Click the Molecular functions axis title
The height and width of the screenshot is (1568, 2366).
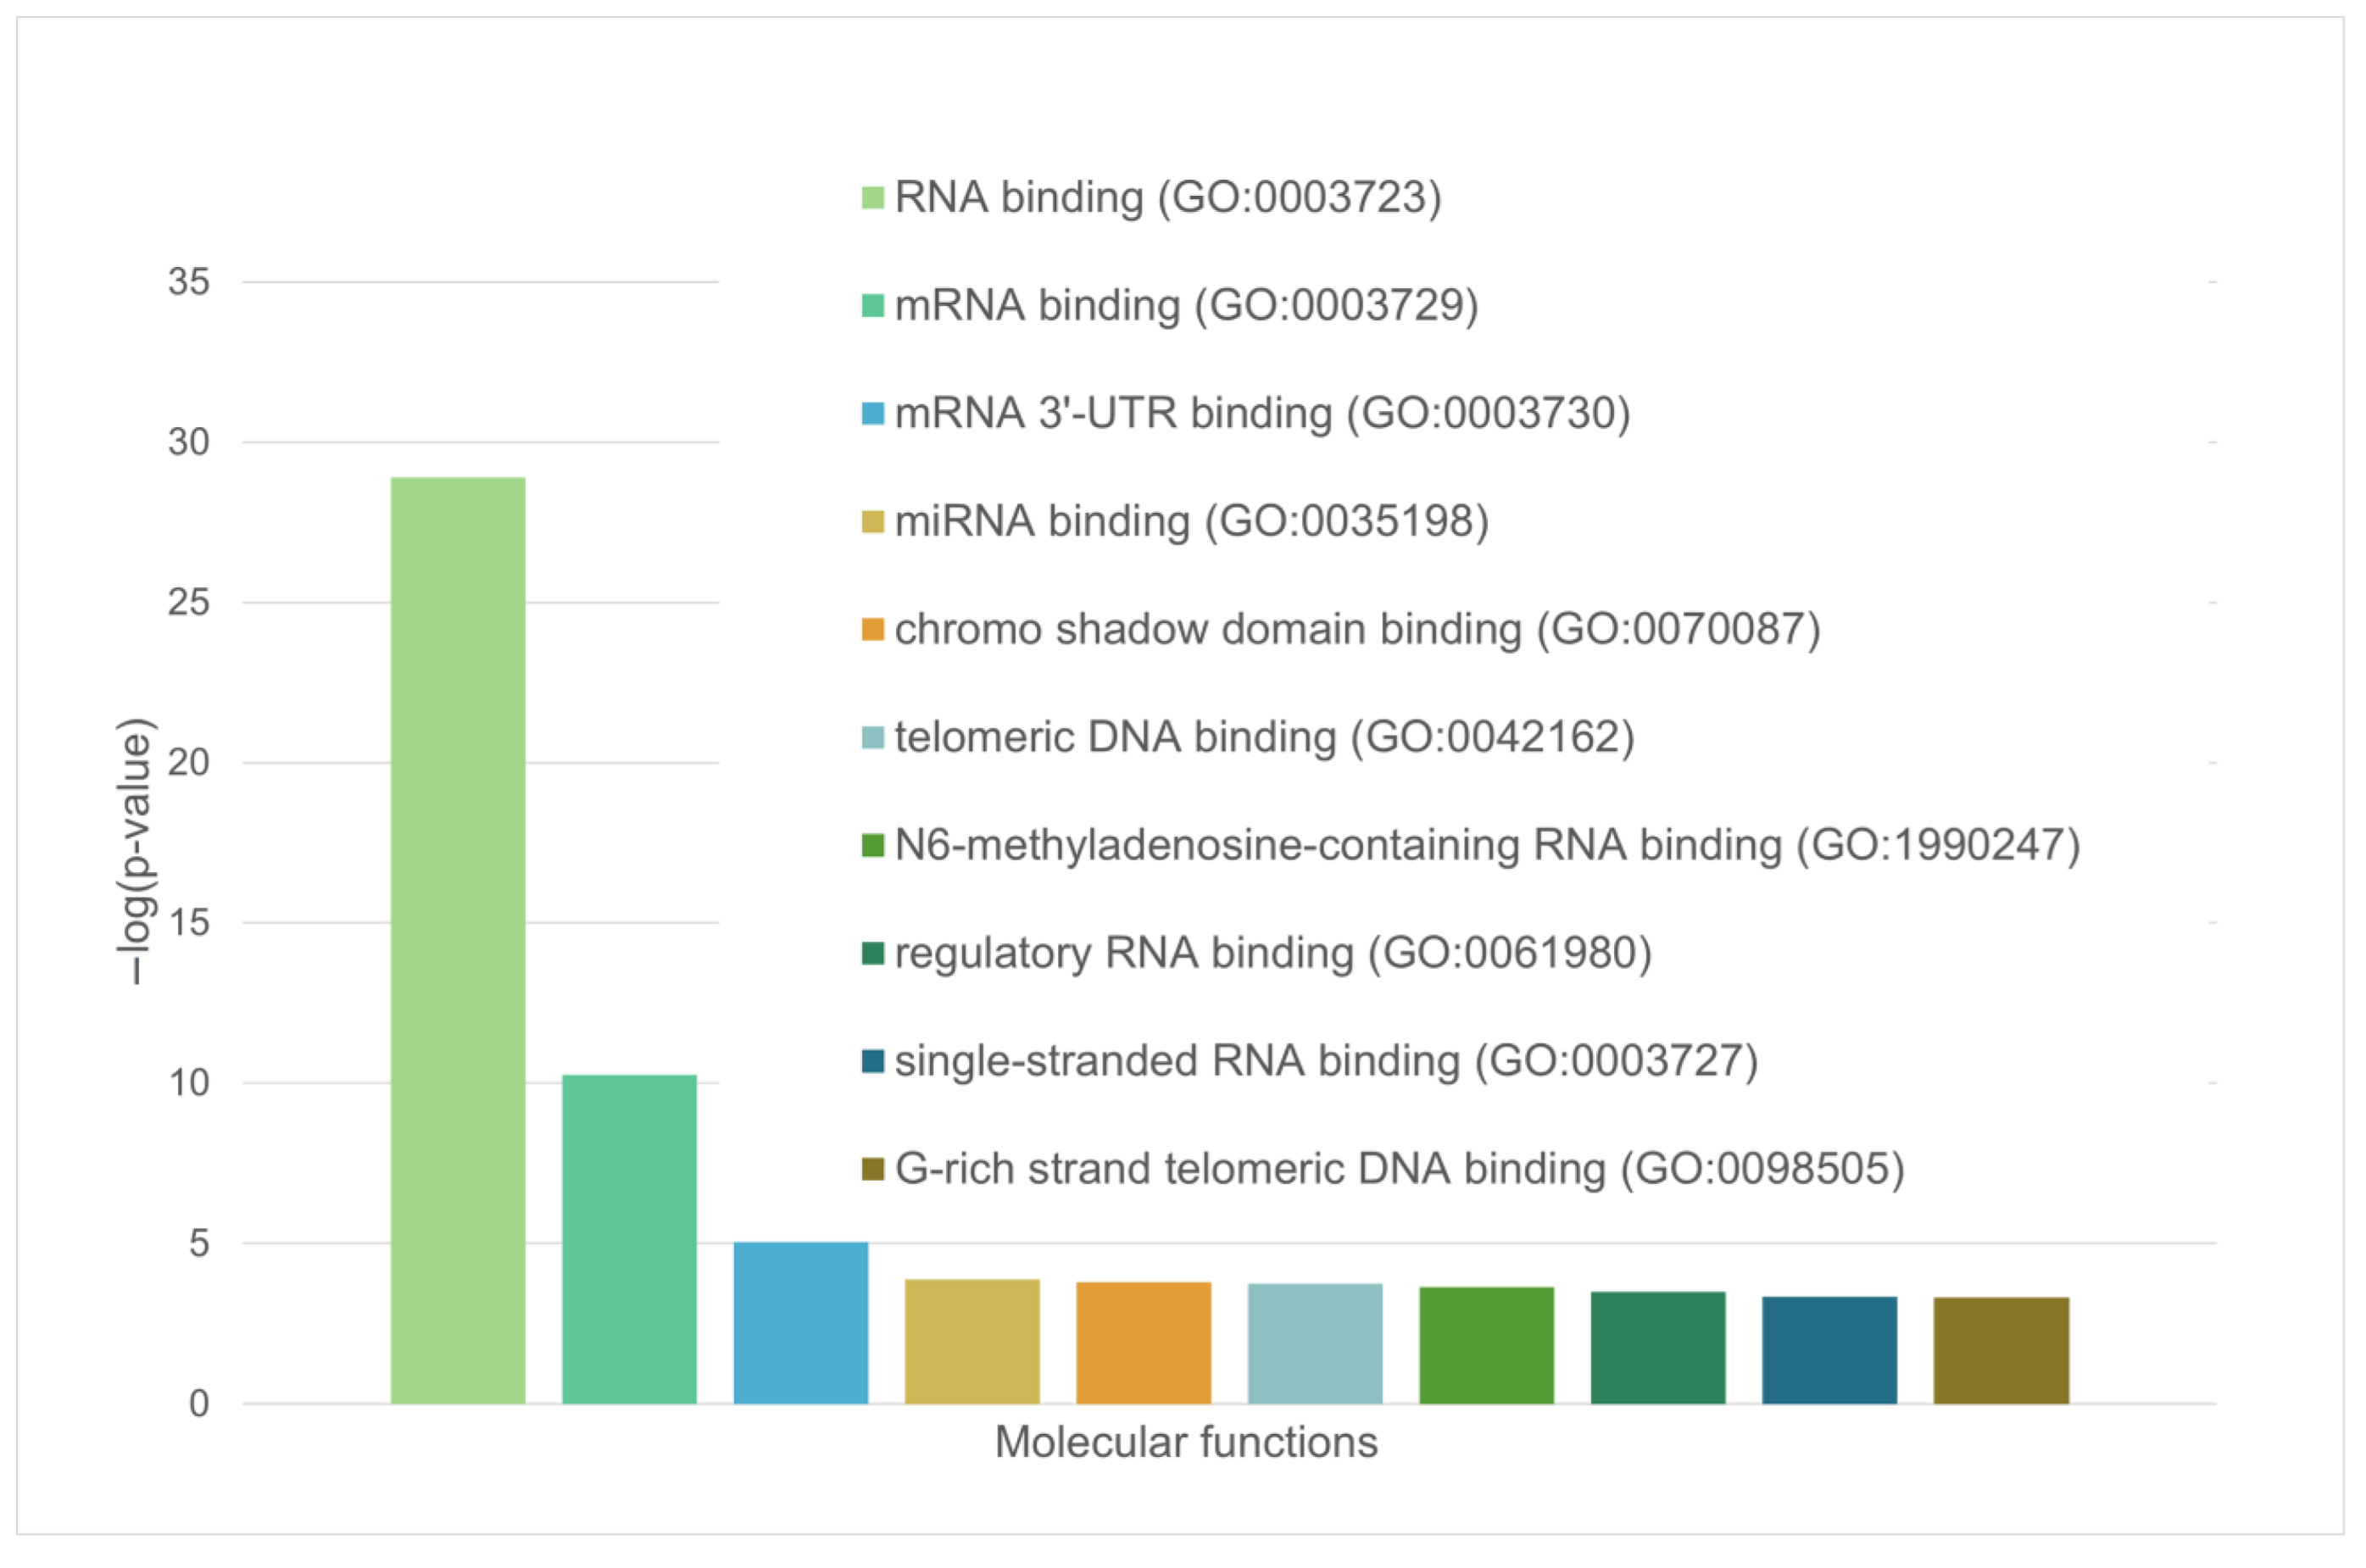[1186, 1443]
